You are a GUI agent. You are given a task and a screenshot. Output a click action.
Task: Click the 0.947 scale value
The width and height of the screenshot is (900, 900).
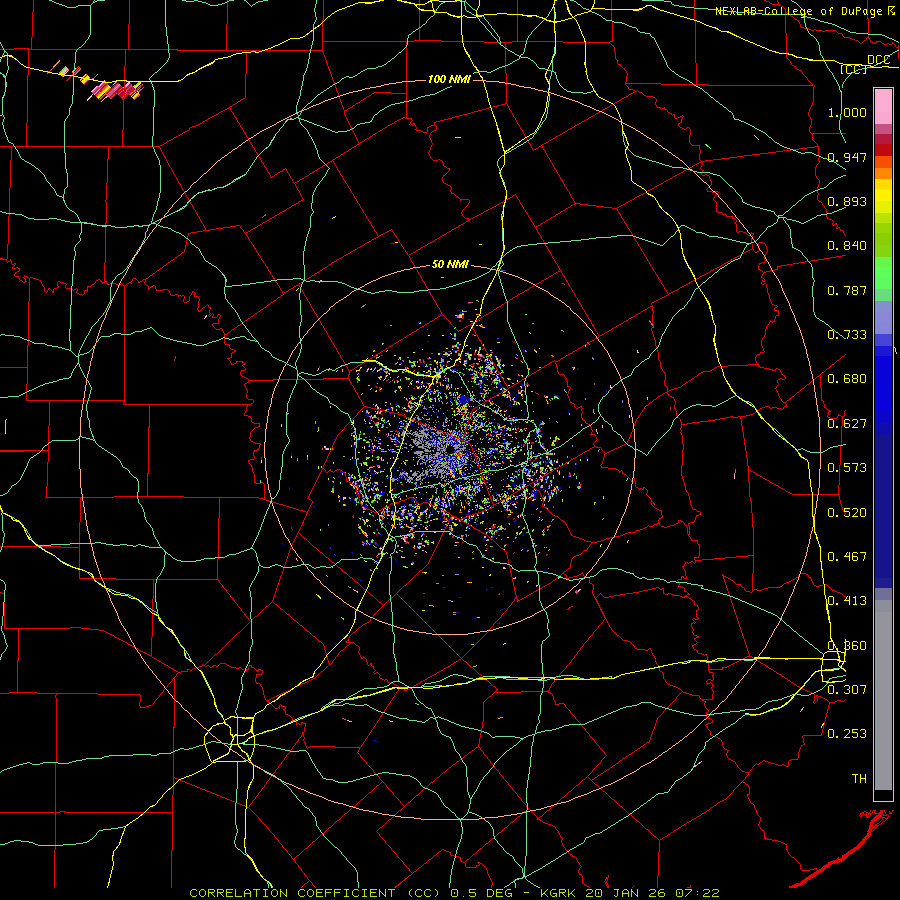[x=847, y=157]
